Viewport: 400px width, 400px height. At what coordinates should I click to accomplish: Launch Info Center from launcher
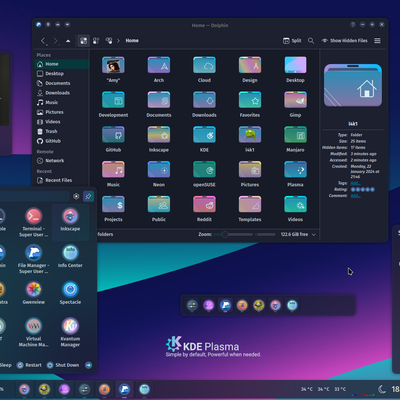(70, 257)
